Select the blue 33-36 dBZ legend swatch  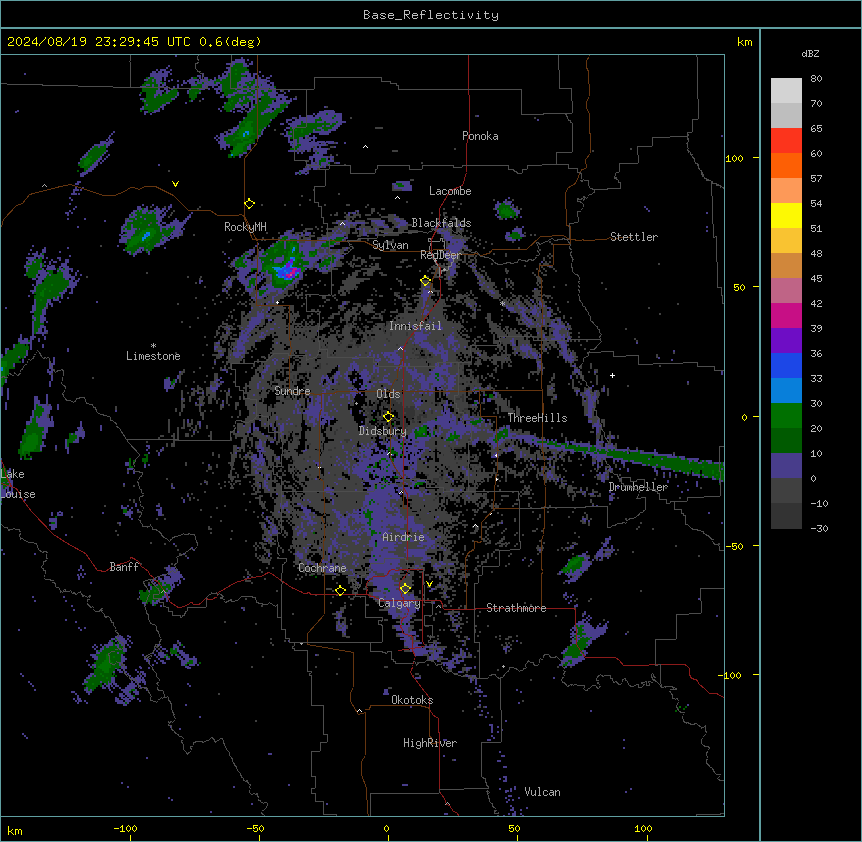786,365
